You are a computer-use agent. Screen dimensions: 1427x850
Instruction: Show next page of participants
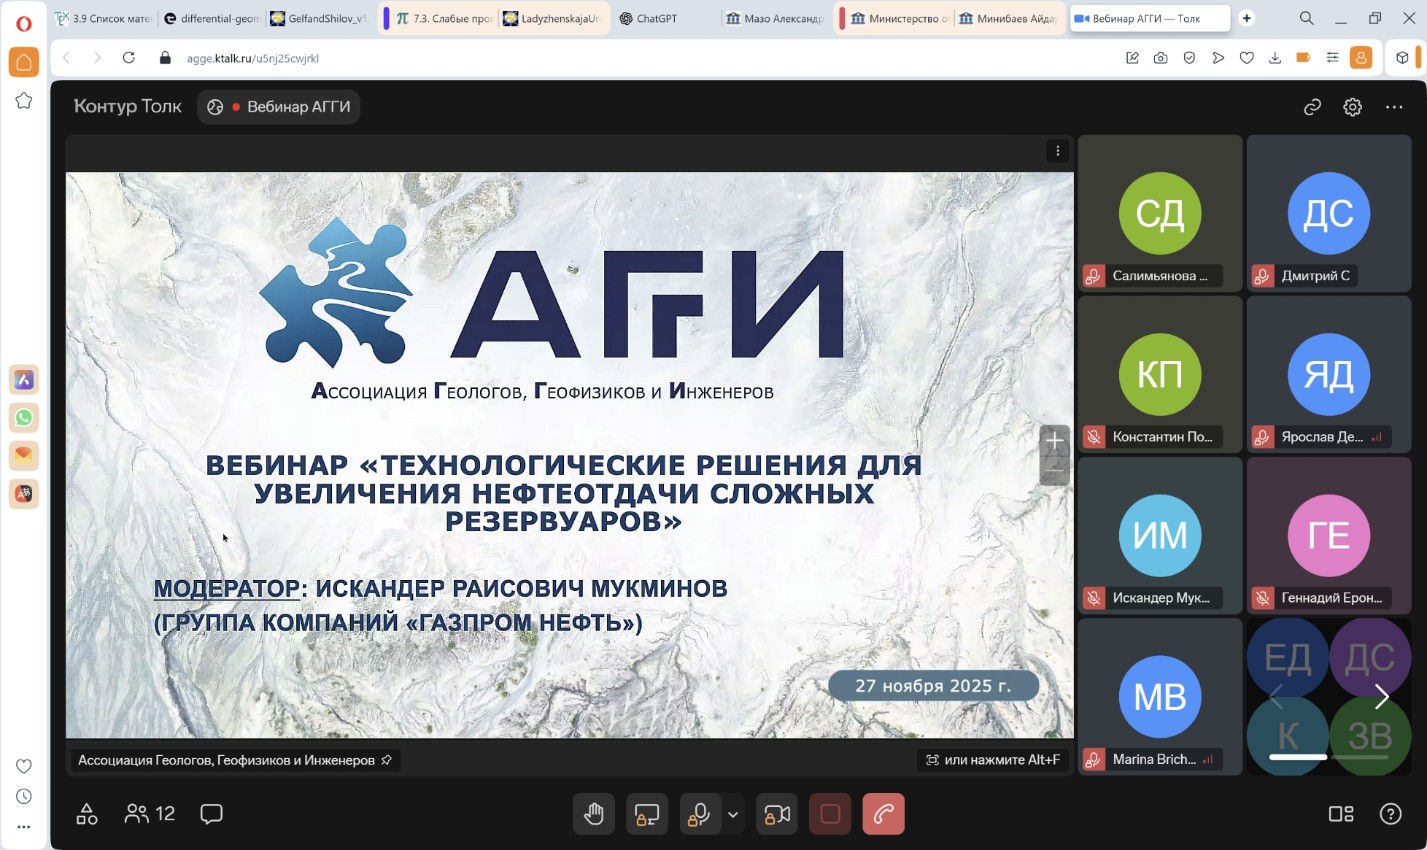point(1382,697)
